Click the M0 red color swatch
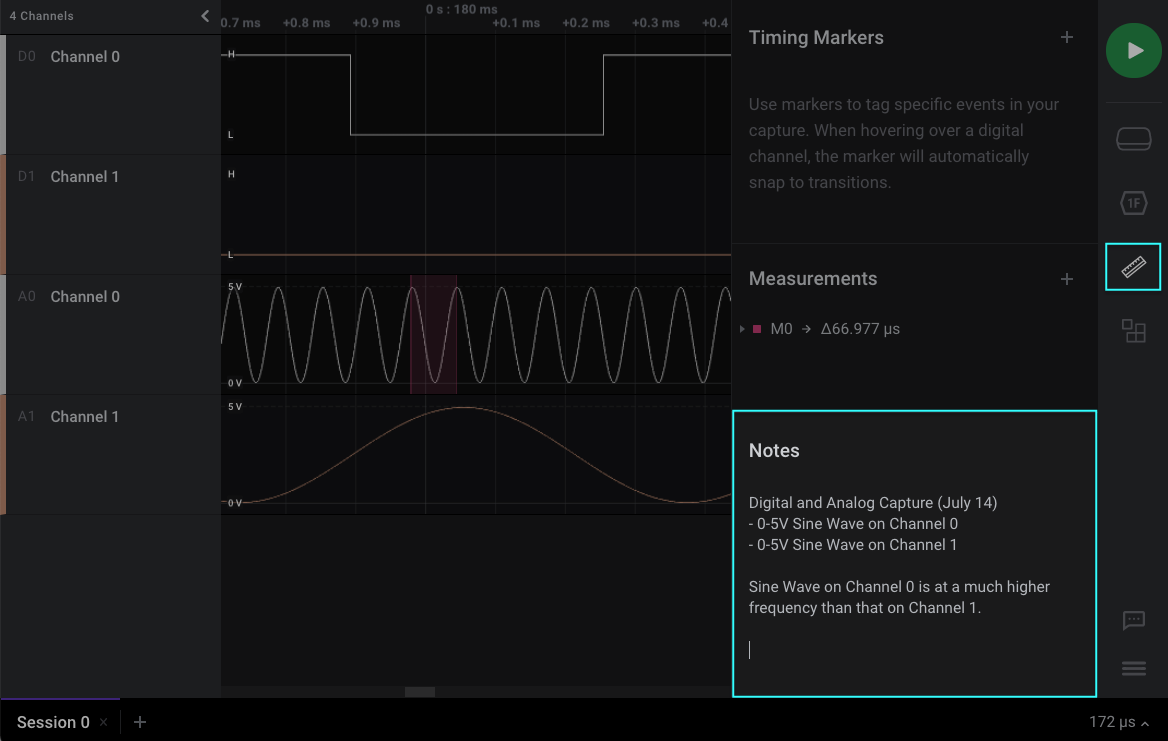The width and height of the screenshot is (1168, 741). (757, 329)
